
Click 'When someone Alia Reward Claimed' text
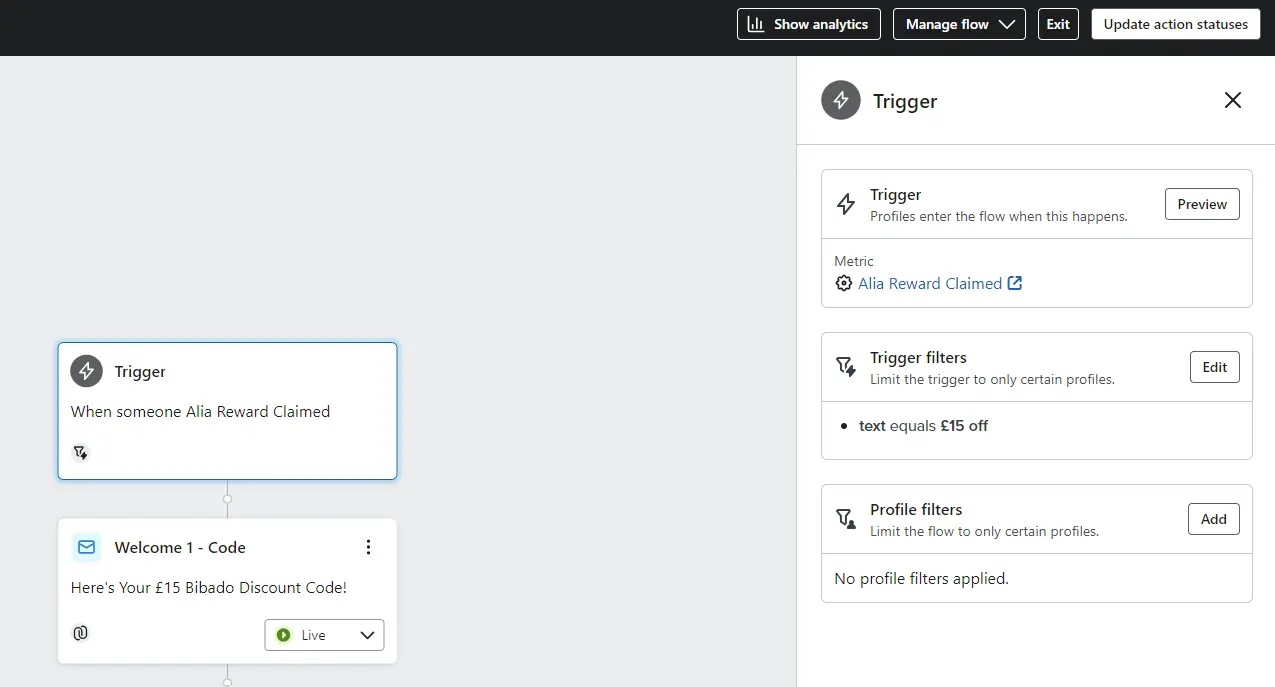click(200, 411)
